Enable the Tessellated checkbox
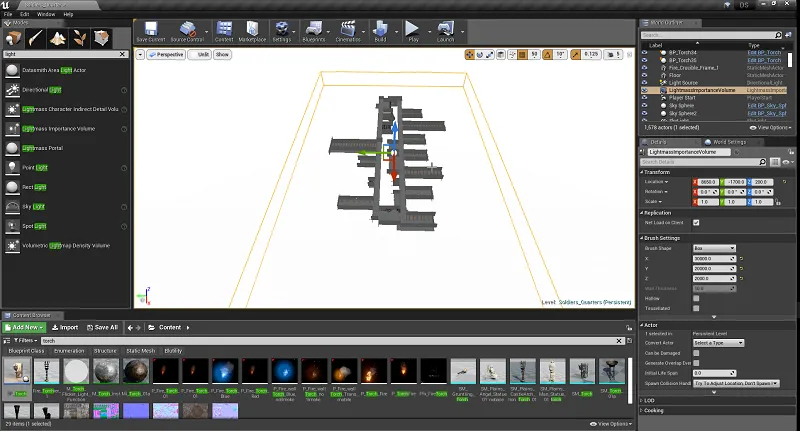The width and height of the screenshot is (800, 431). click(x=696, y=308)
